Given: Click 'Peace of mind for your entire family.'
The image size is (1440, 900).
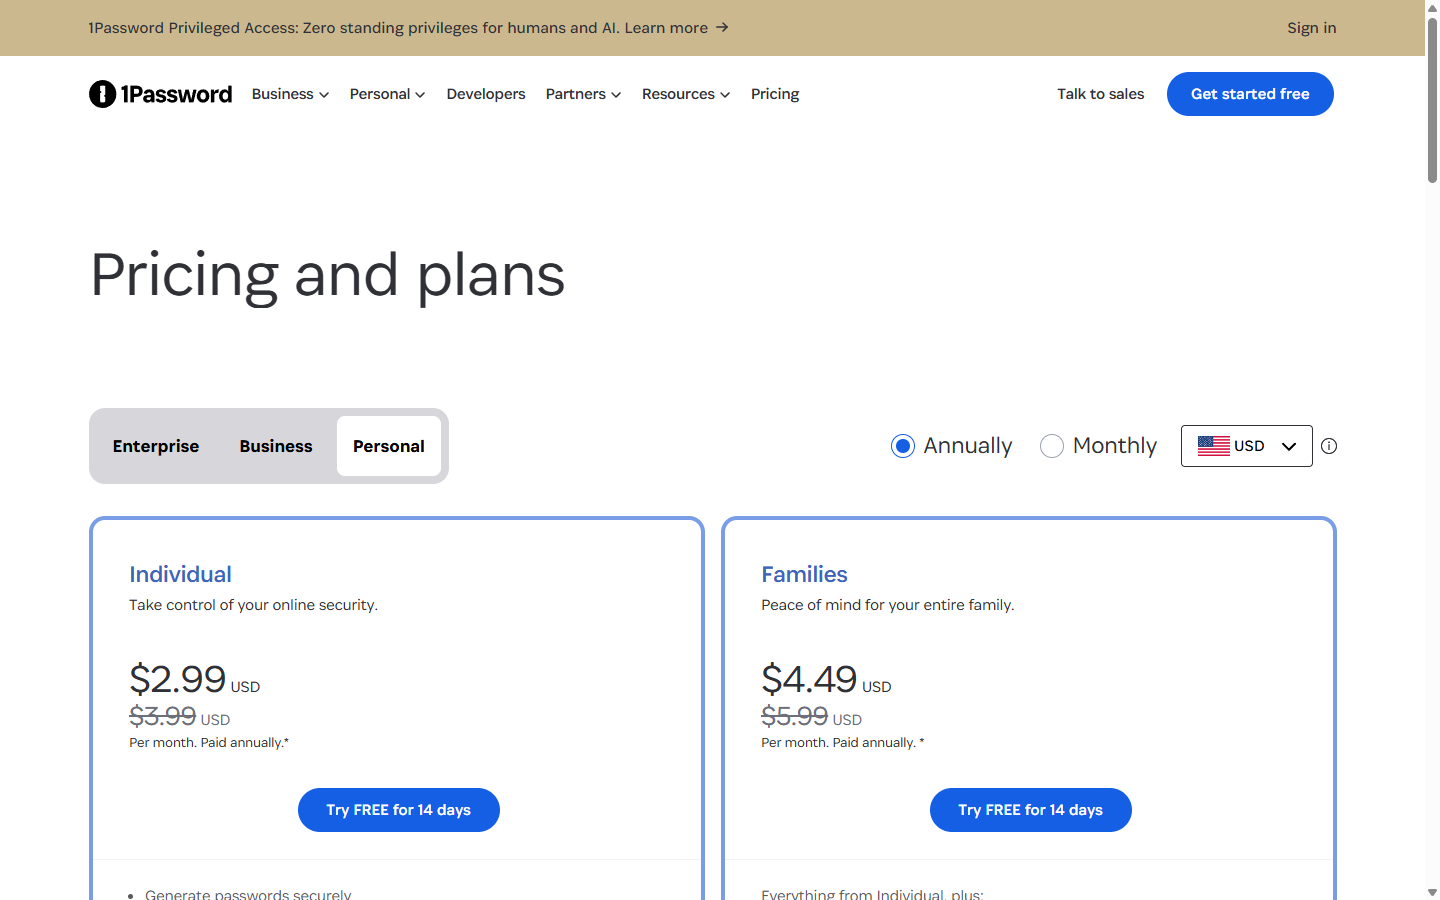Looking at the screenshot, I should point(888,605).
